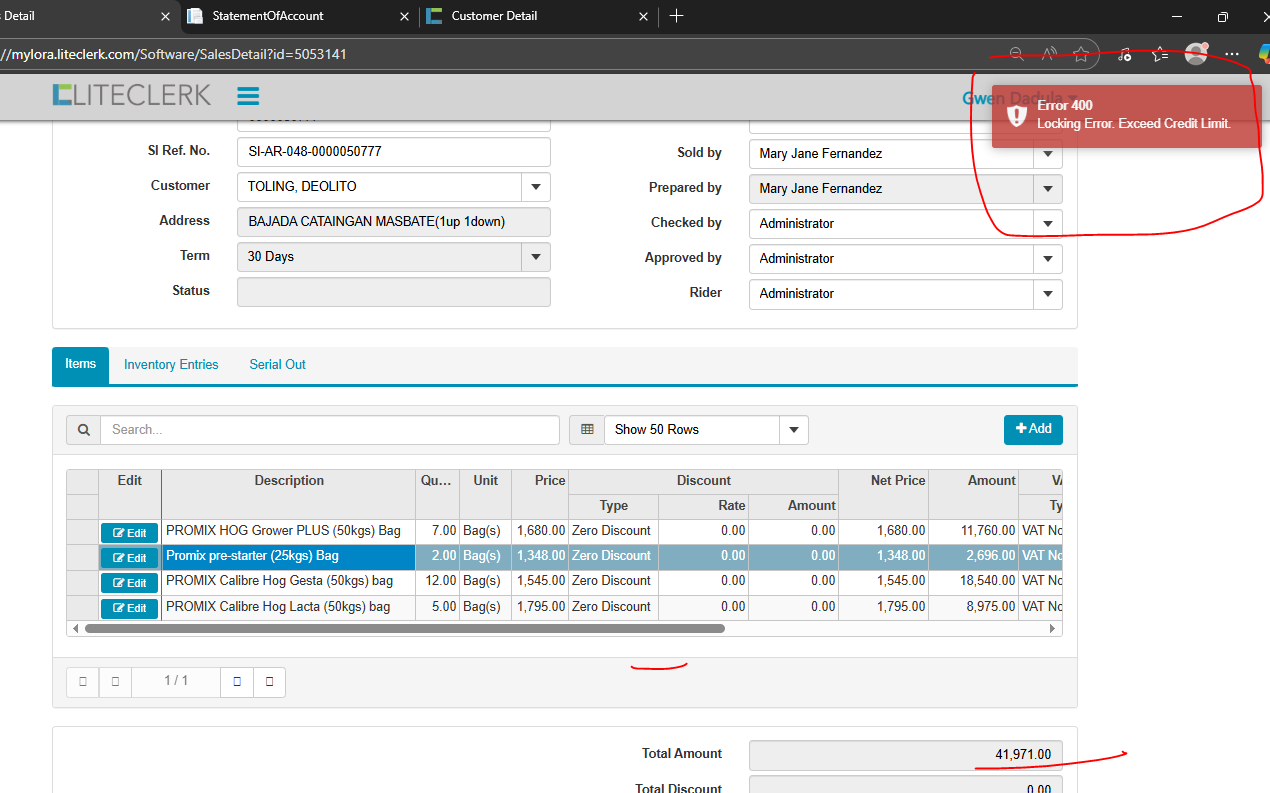This screenshot has width=1270, height=793.
Task: Open the browser profile avatar
Action: tap(1195, 54)
